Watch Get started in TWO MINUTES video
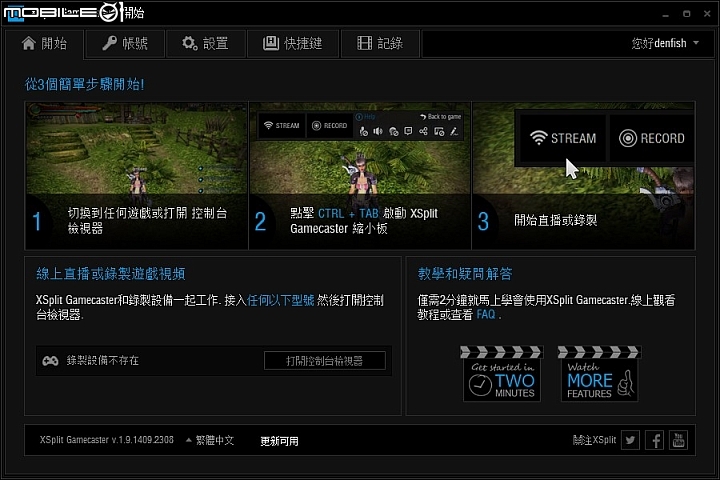 (502, 374)
